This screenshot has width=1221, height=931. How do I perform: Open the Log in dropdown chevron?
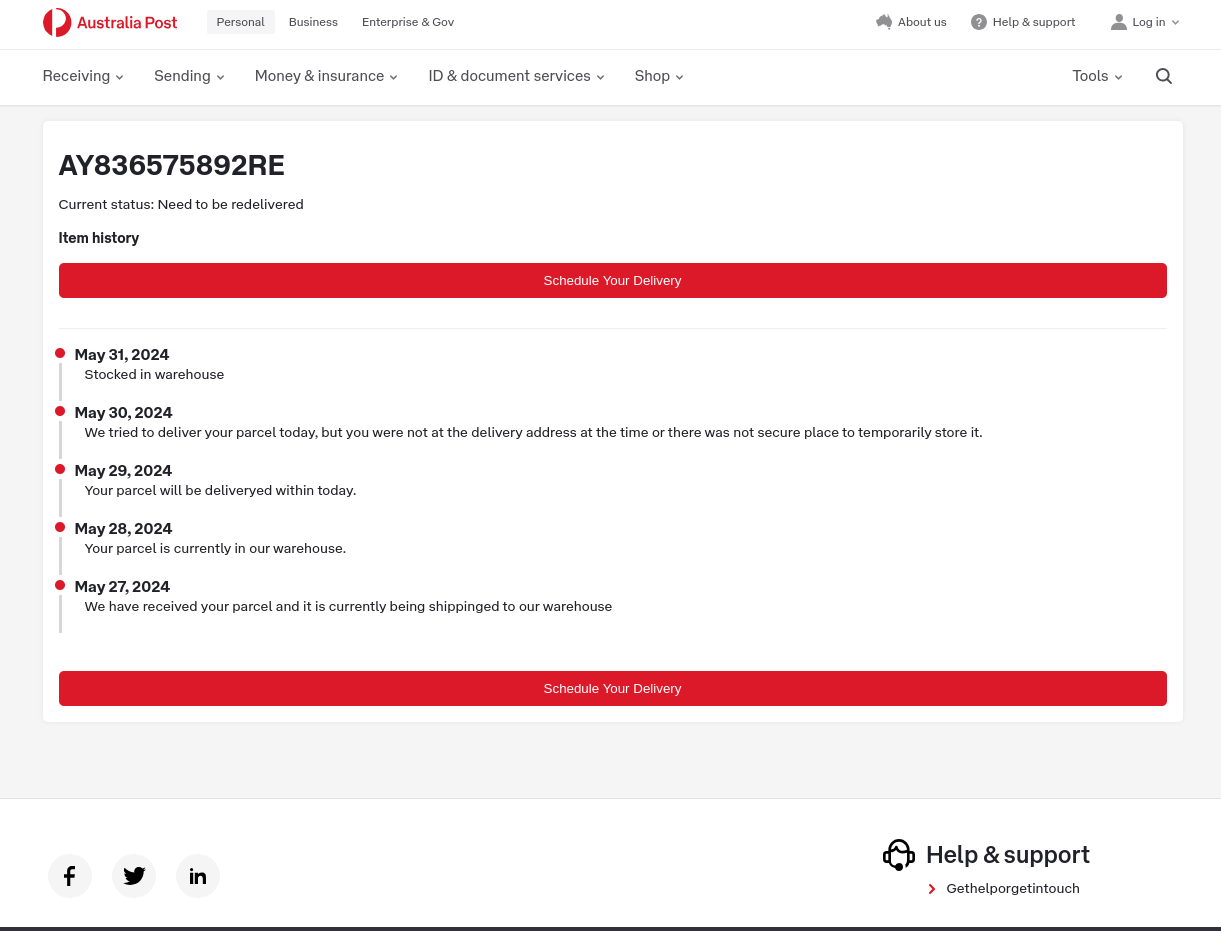(1175, 21)
